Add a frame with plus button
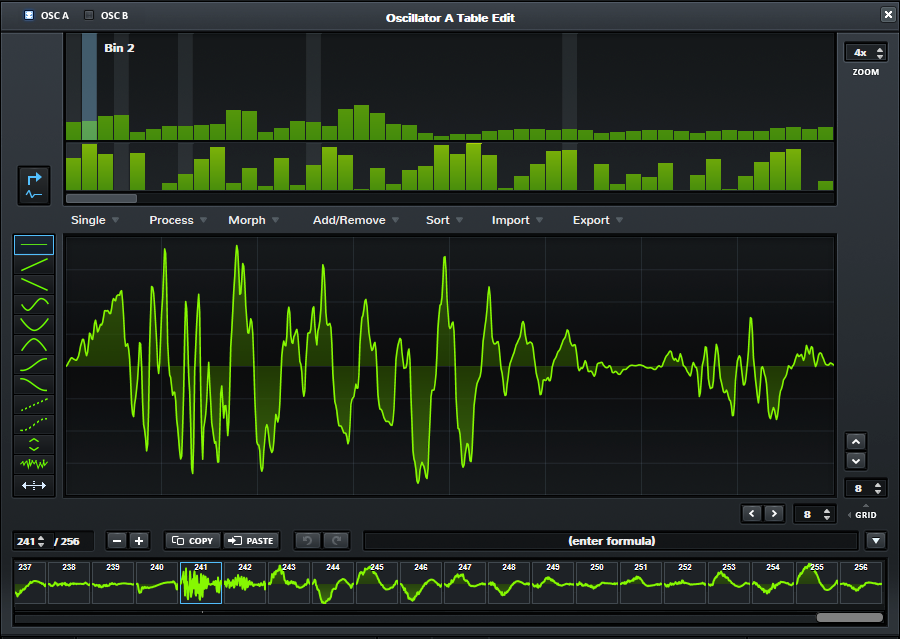Image resolution: width=900 pixels, height=639 pixels. [x=139, y=541]
